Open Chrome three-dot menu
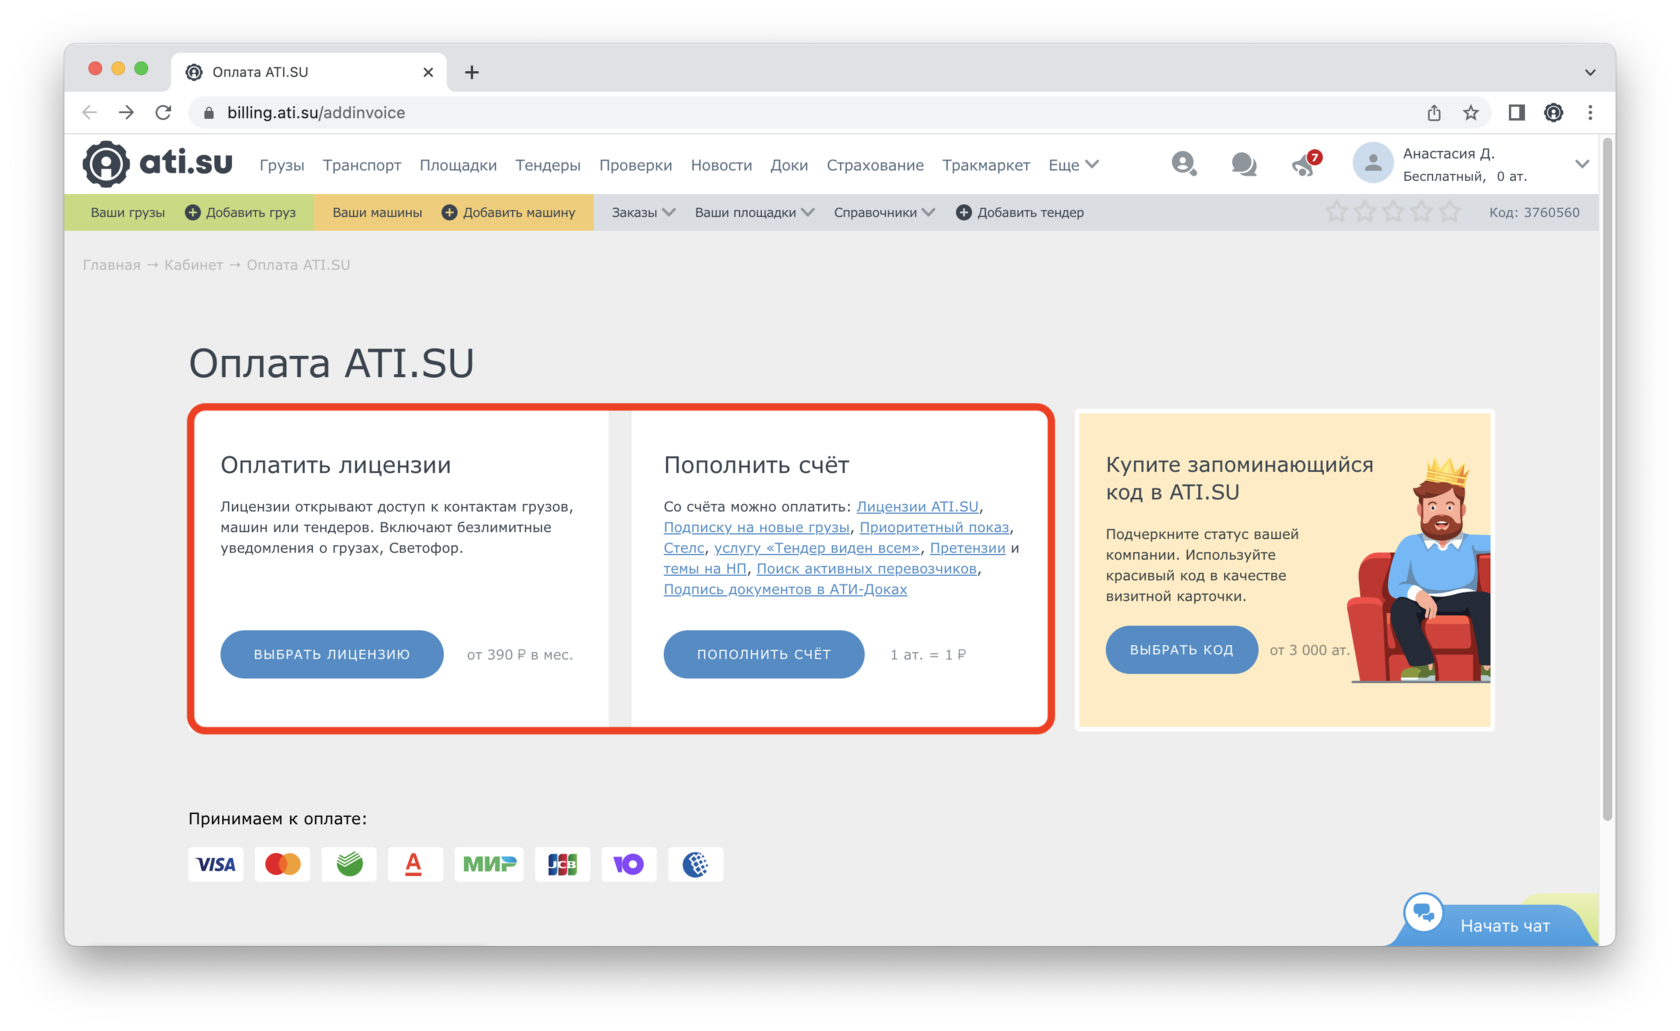The width and height of the screenshot is (1680, 1031). (x=1590, y=112)
